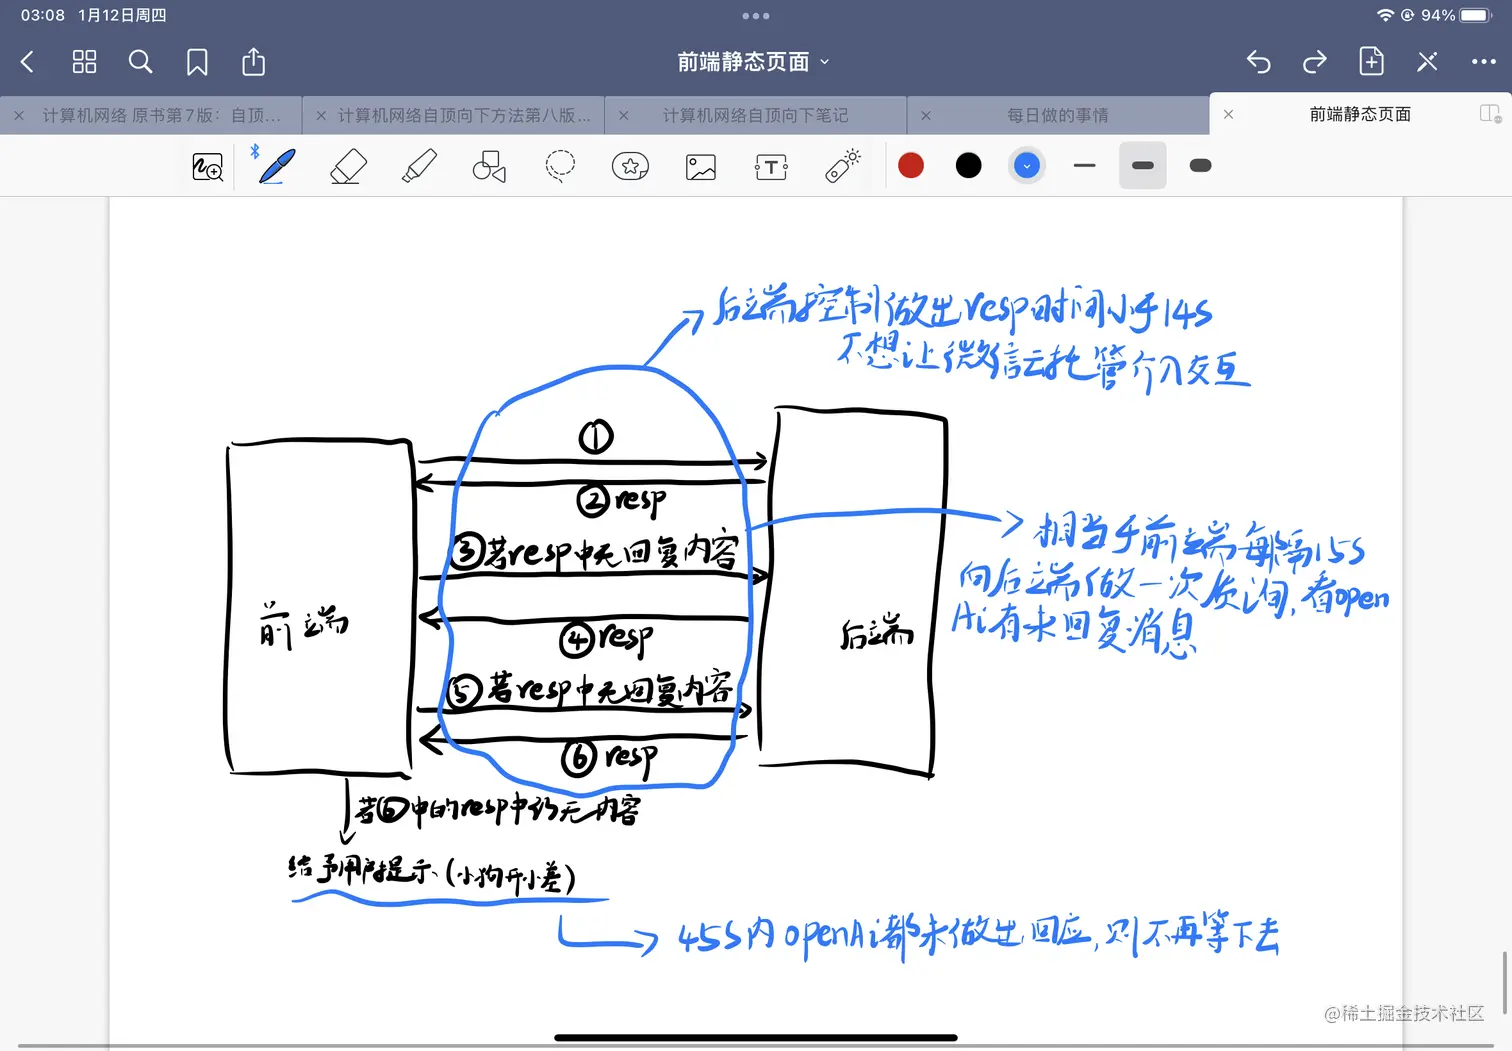Undo the last stroke

point(1258,62)
